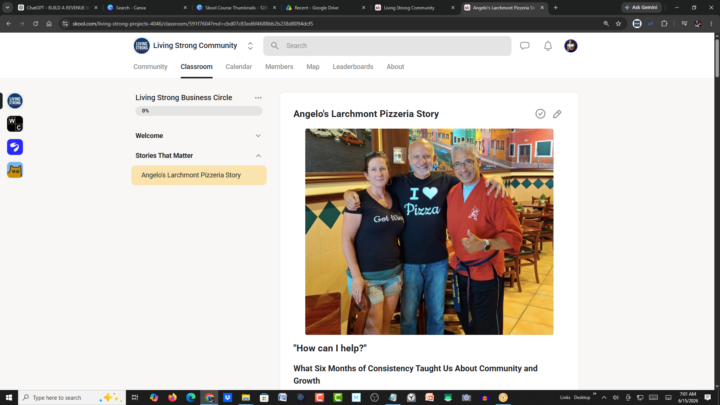The image size is (720, 405).
Task: Bookmark this page with the star icon
Action: pyautogui.click(x=618, y=23)
